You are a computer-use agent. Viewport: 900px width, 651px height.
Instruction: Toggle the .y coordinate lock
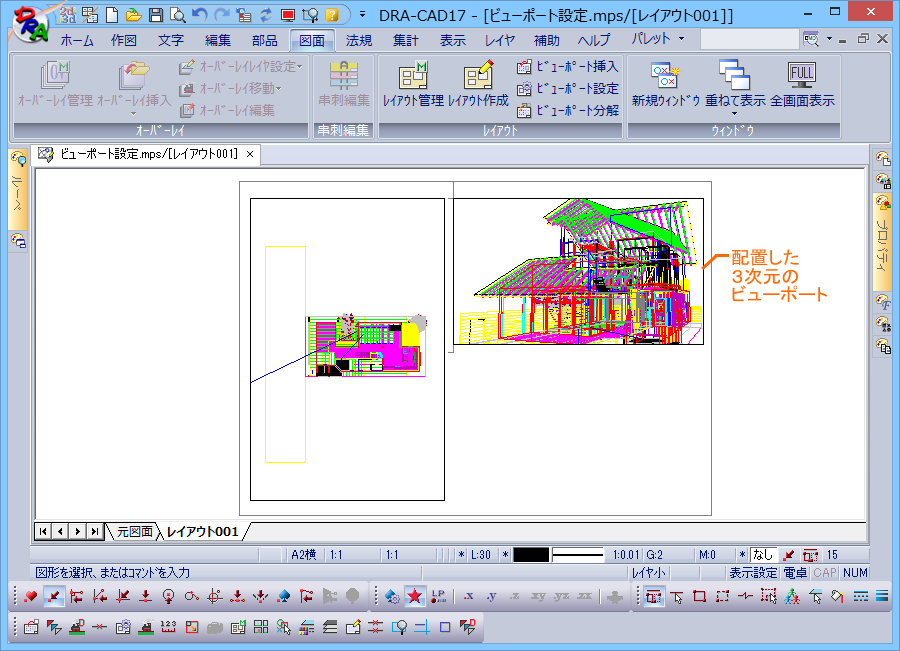pos(491,596)
